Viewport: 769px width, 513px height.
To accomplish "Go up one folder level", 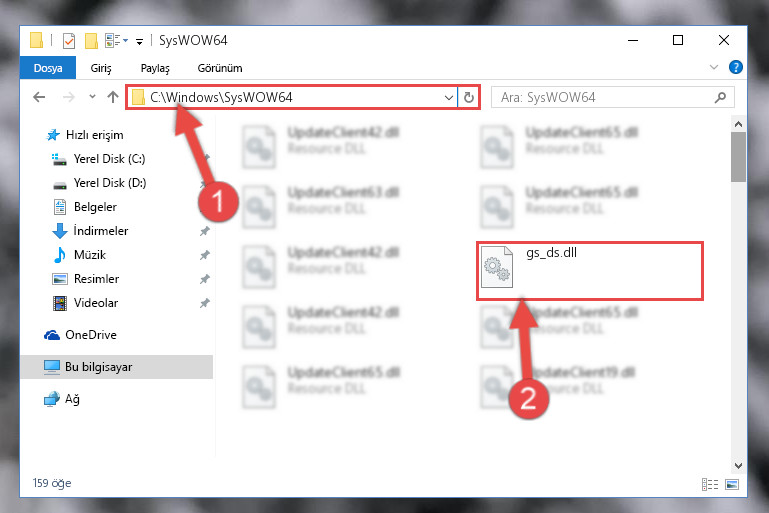I will [113, 97].
